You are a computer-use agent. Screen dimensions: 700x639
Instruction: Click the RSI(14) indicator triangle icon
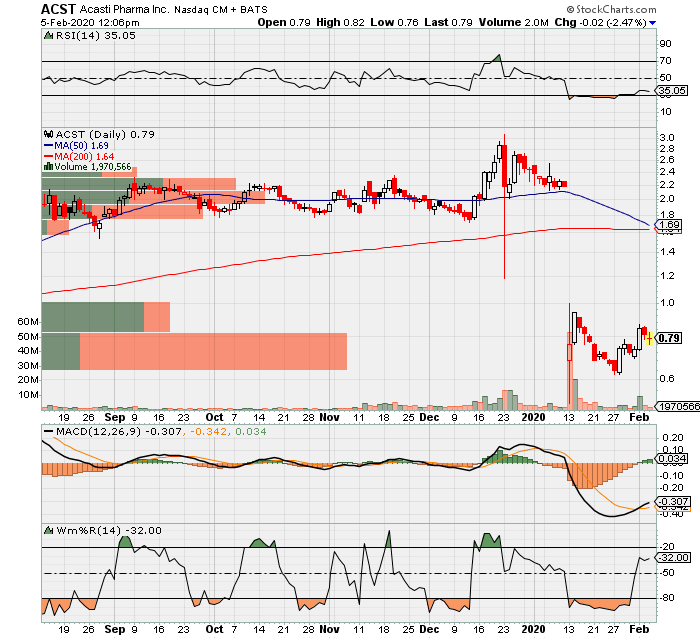pos(48,36)
